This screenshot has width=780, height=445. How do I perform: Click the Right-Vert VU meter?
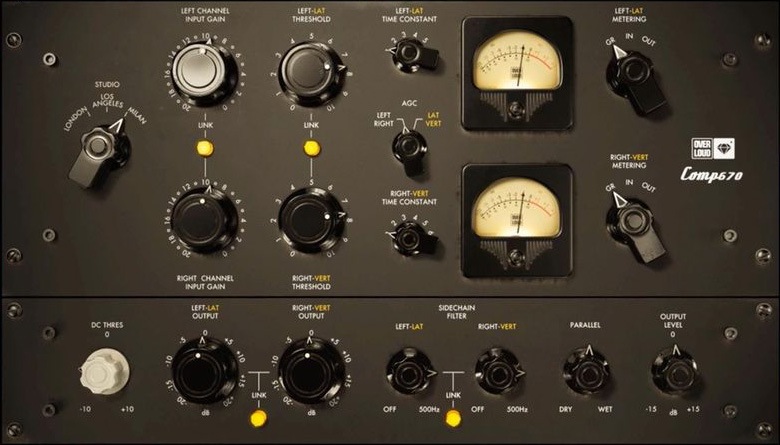coord(517,221)
